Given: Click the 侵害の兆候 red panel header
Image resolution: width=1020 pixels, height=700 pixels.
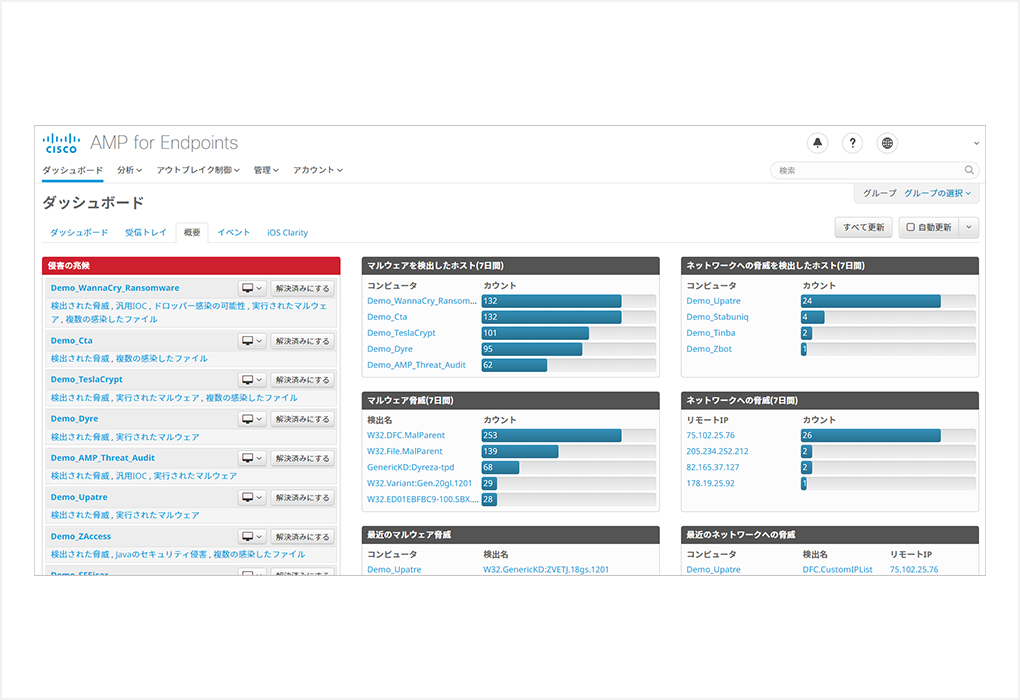Looking at the screenshot, I should click(x=191, y=265).
